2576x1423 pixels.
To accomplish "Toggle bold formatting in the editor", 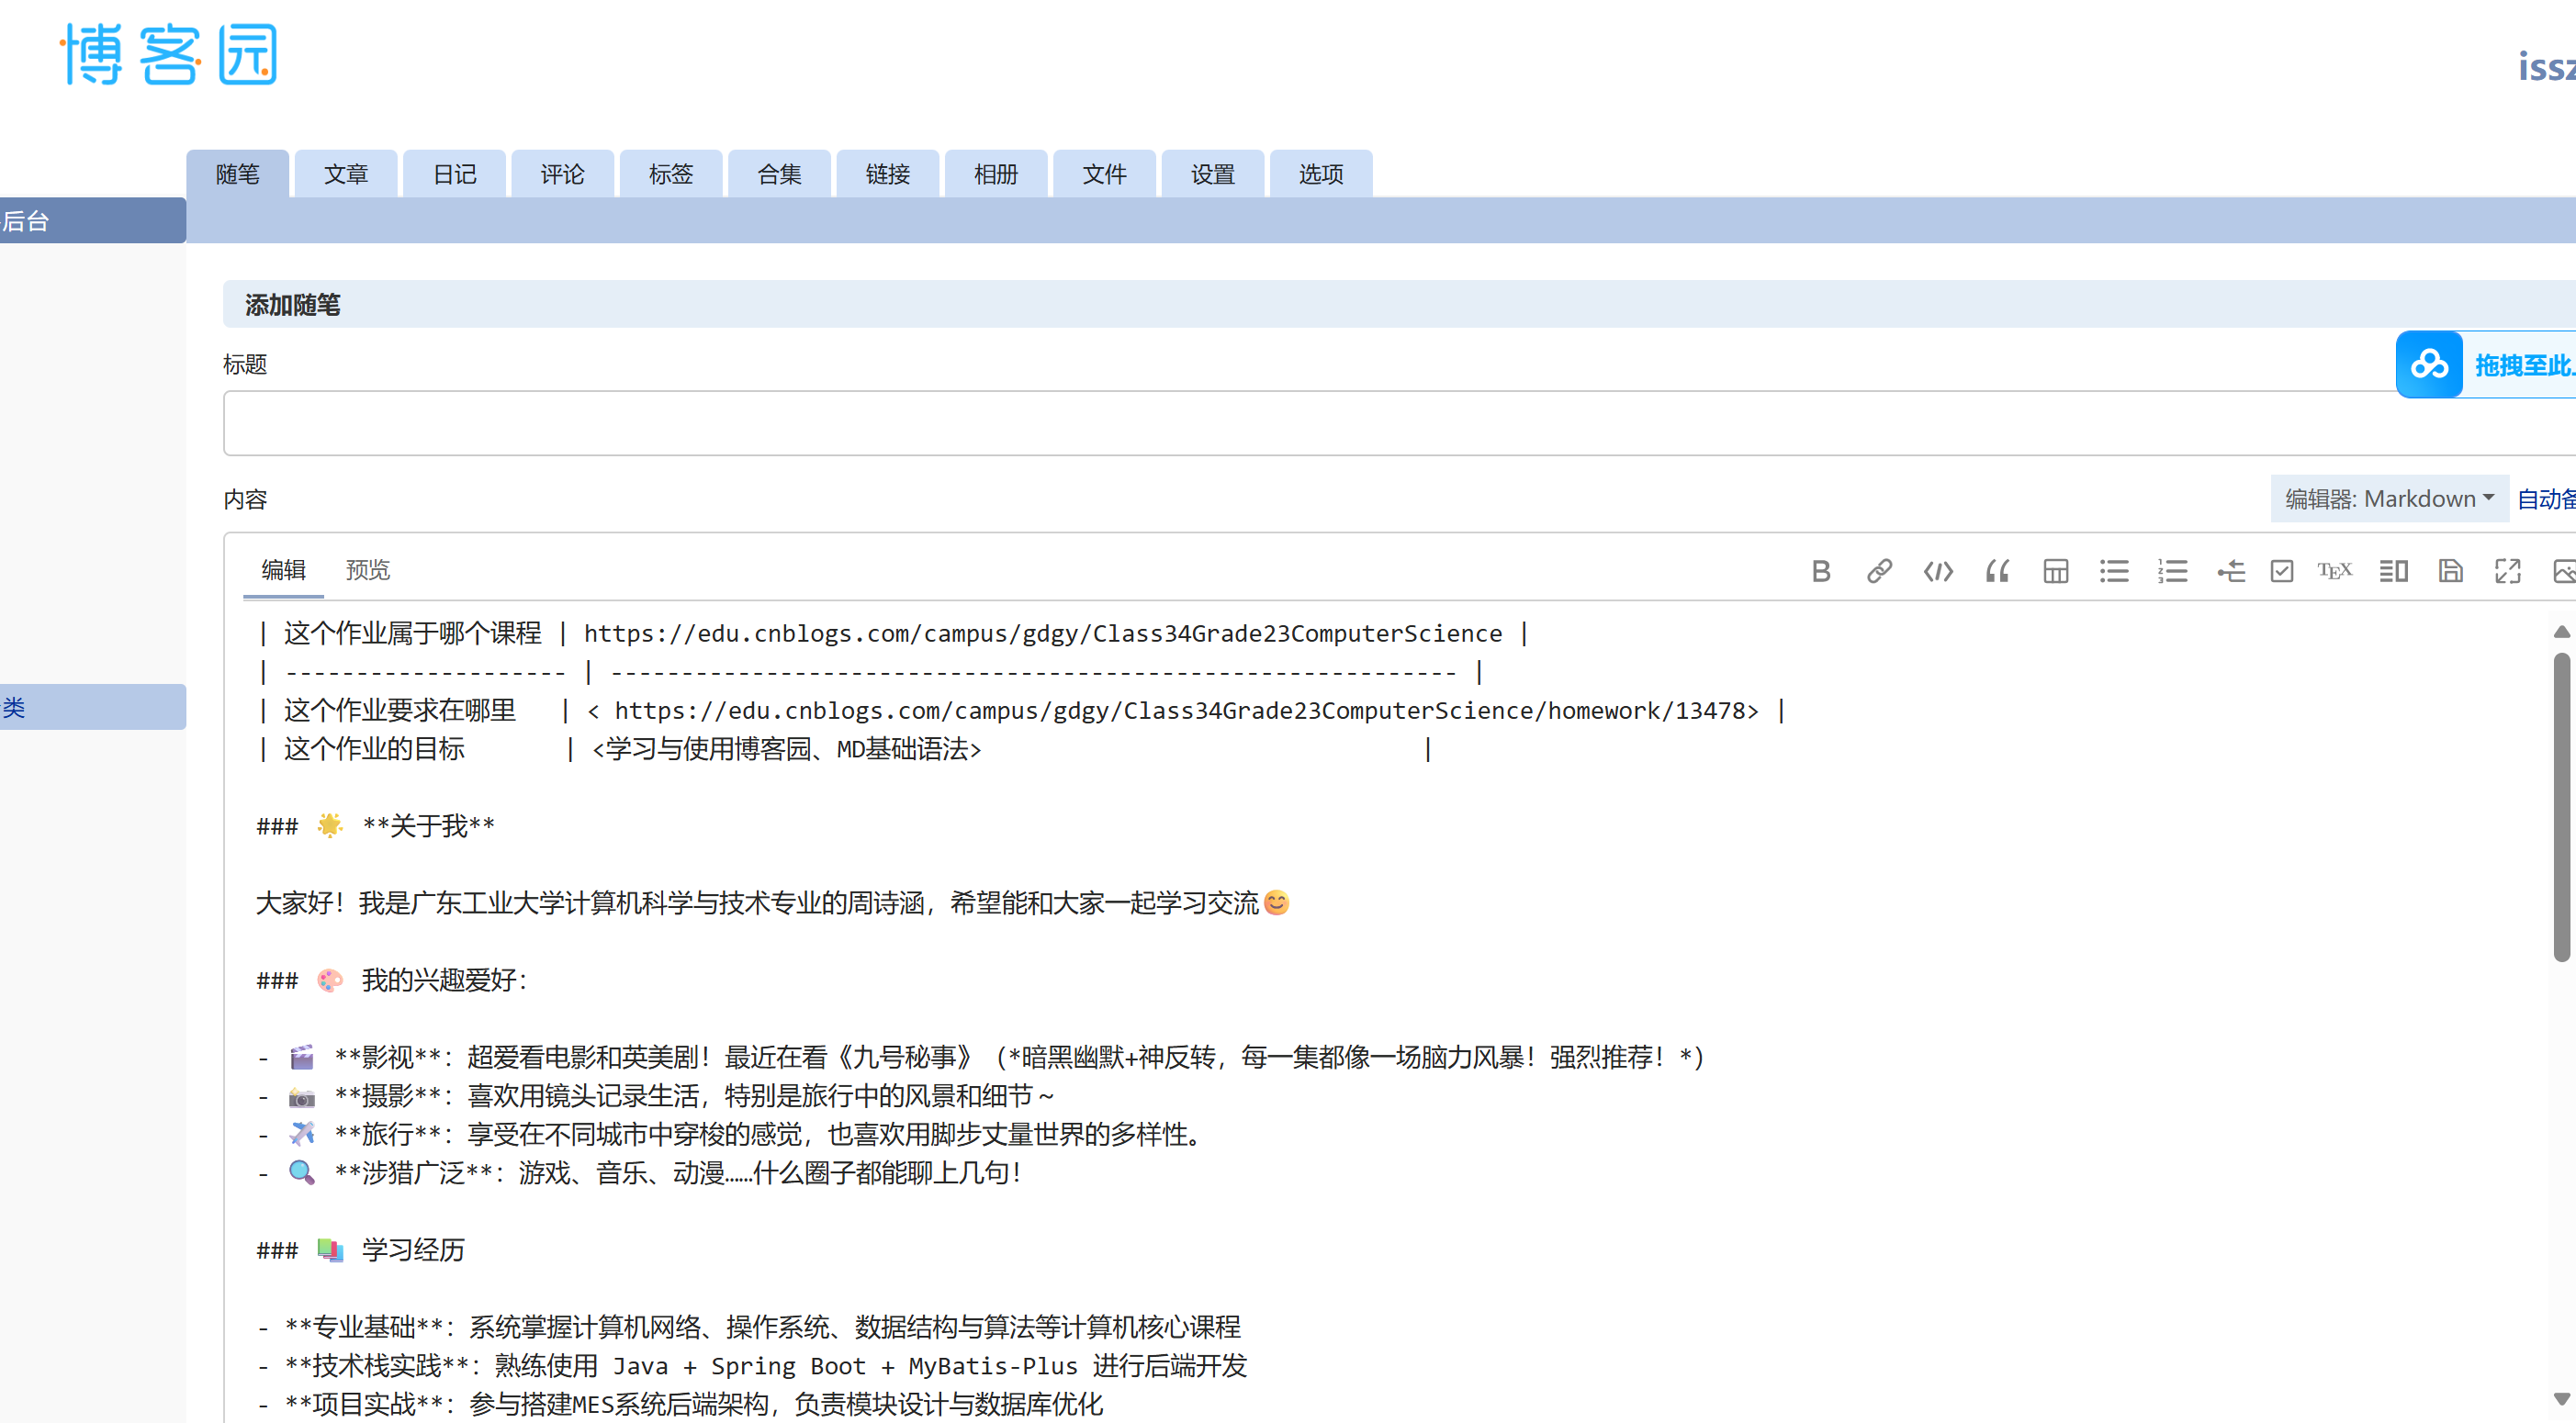I will coord(1820,571).
